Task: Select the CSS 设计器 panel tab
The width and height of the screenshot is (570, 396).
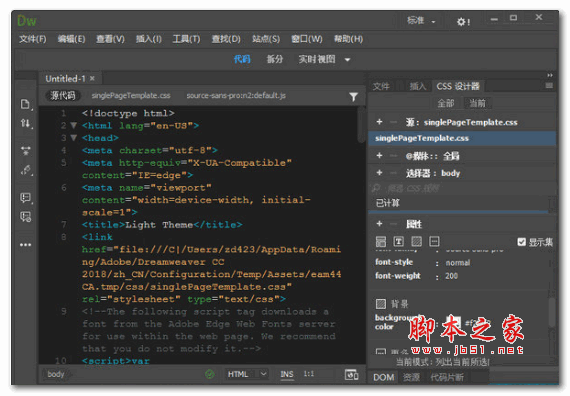Action: (458, 86)
